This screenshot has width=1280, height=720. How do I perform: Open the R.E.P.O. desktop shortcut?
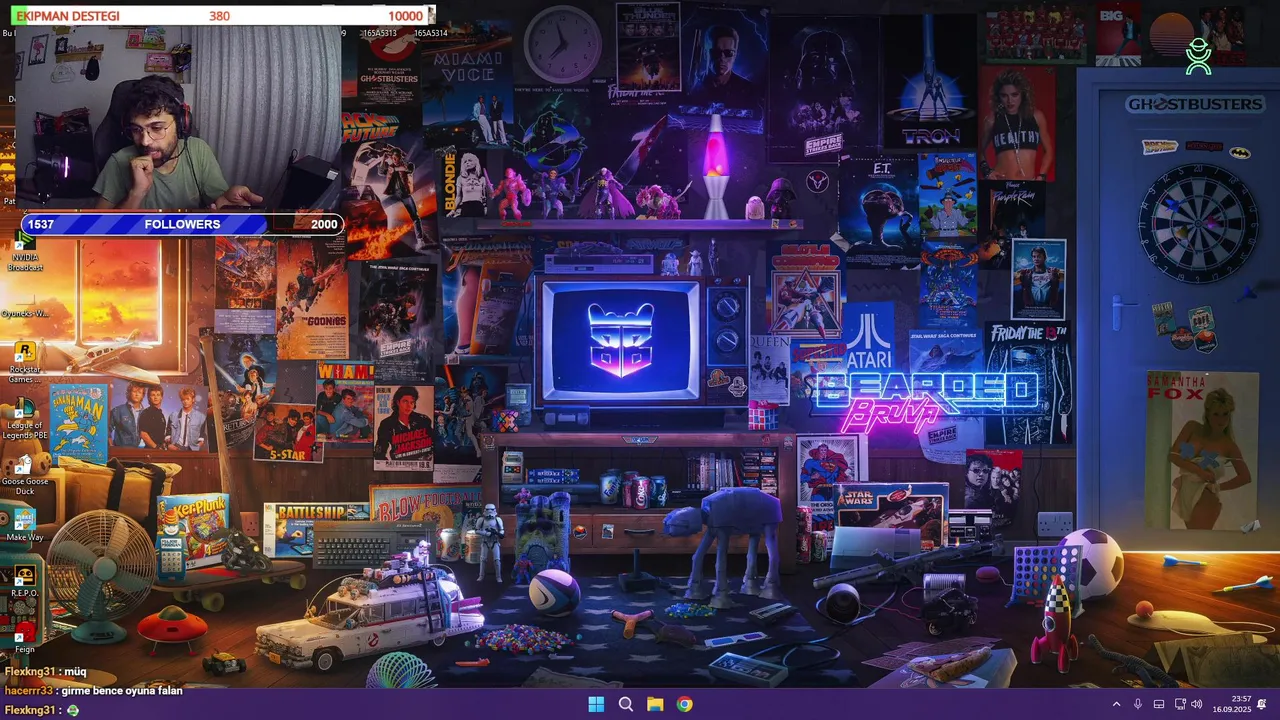tap(25, 582)
